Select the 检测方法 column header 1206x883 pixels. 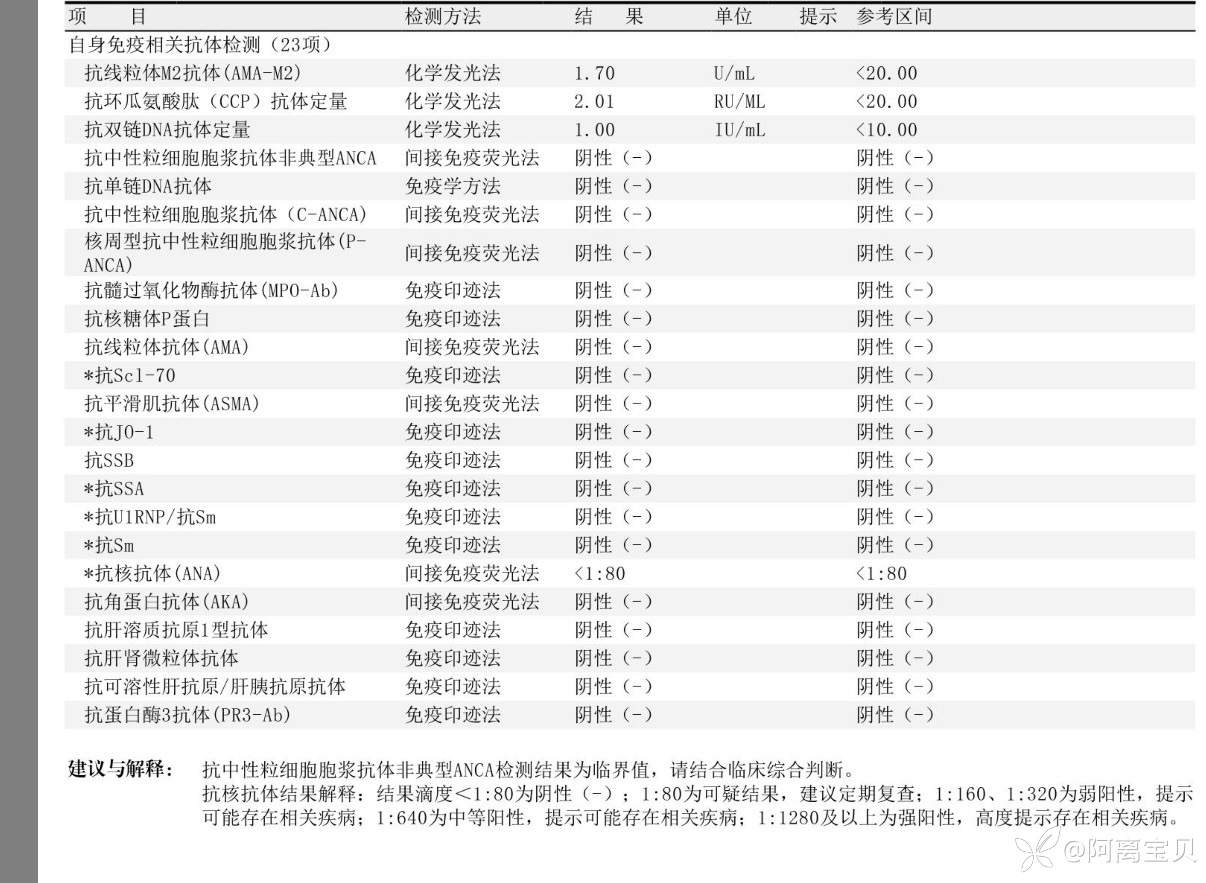tap(442, 17)
